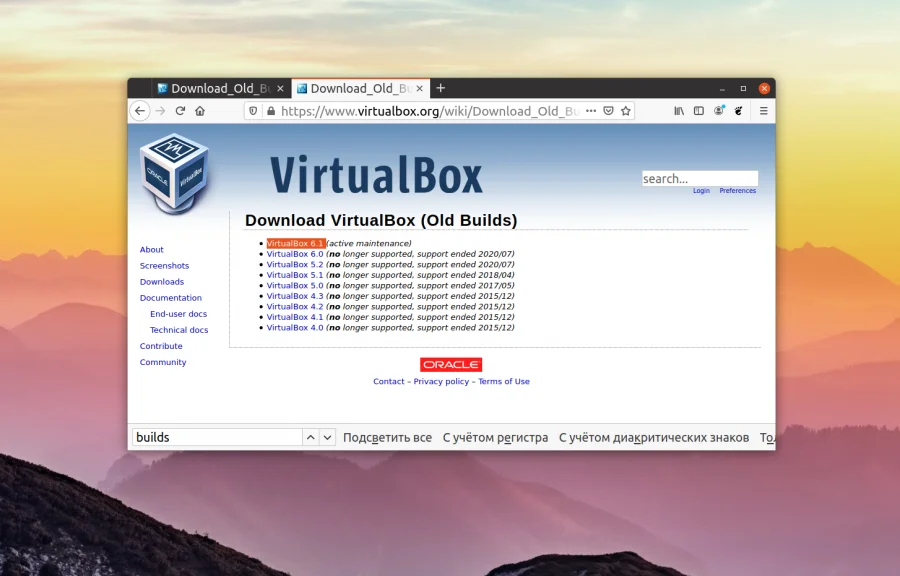Open a new tab with the plus button

tap(441, 88)
